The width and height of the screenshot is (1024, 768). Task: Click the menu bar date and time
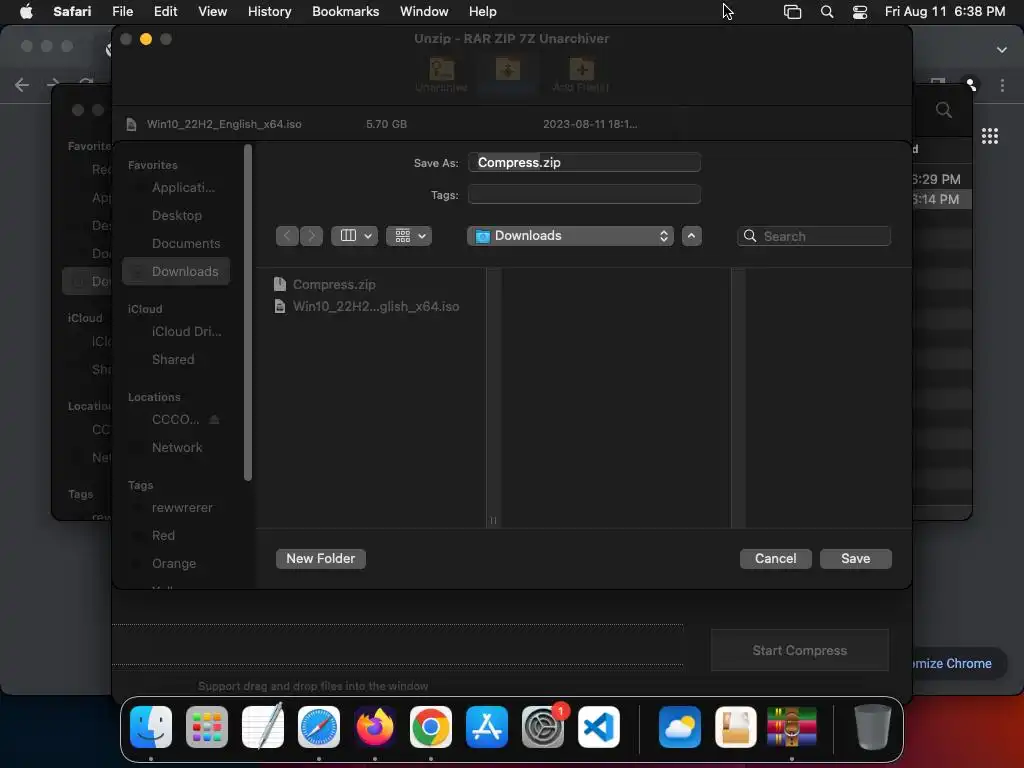click(944, 12)
